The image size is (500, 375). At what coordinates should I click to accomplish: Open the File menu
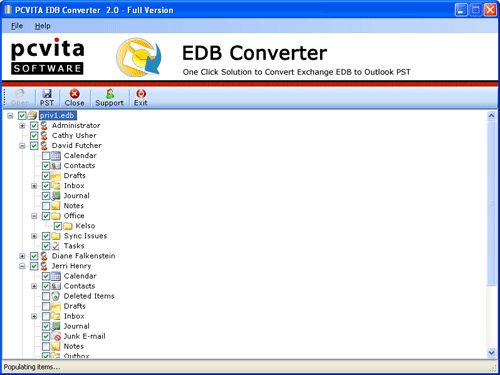[x=17, y=26]
